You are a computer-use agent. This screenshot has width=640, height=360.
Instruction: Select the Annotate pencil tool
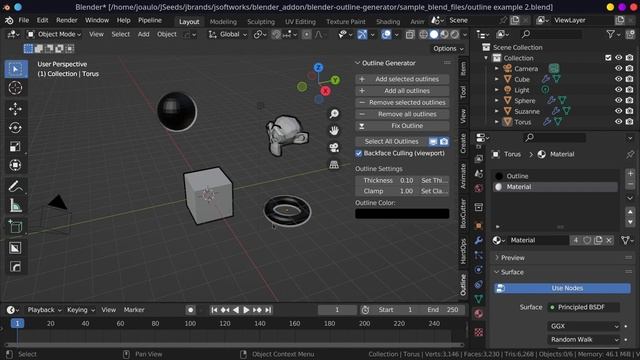pos(16,187)
